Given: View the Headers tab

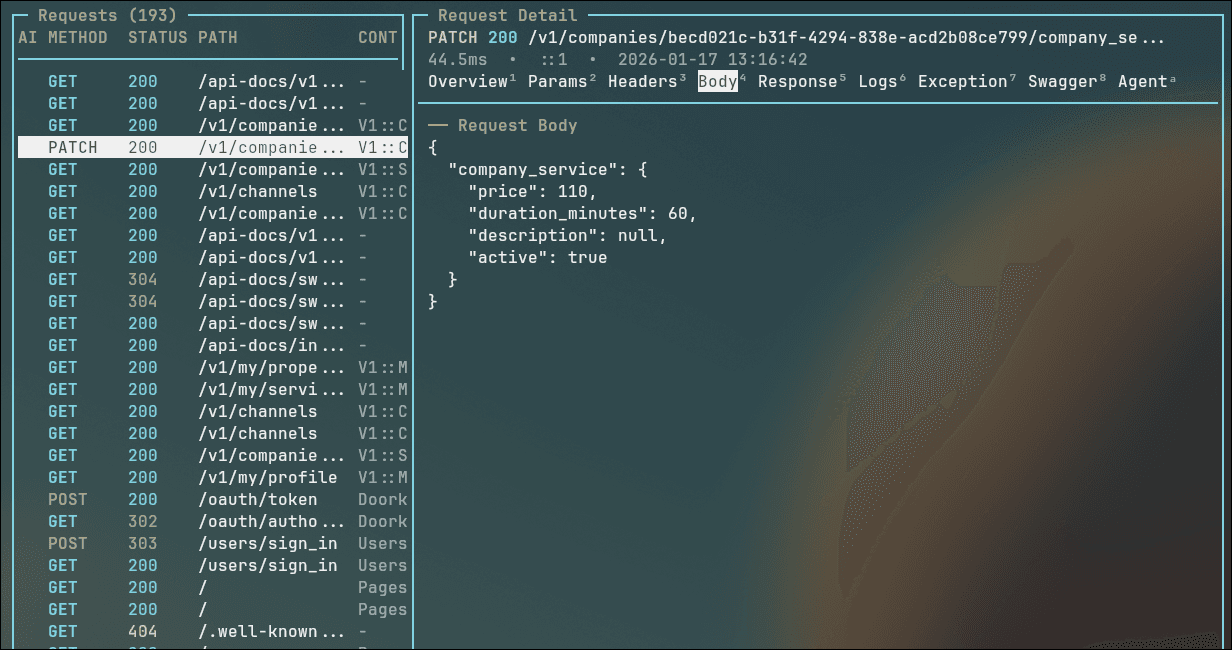Looking at the screenshot, I should click(641, 81).
